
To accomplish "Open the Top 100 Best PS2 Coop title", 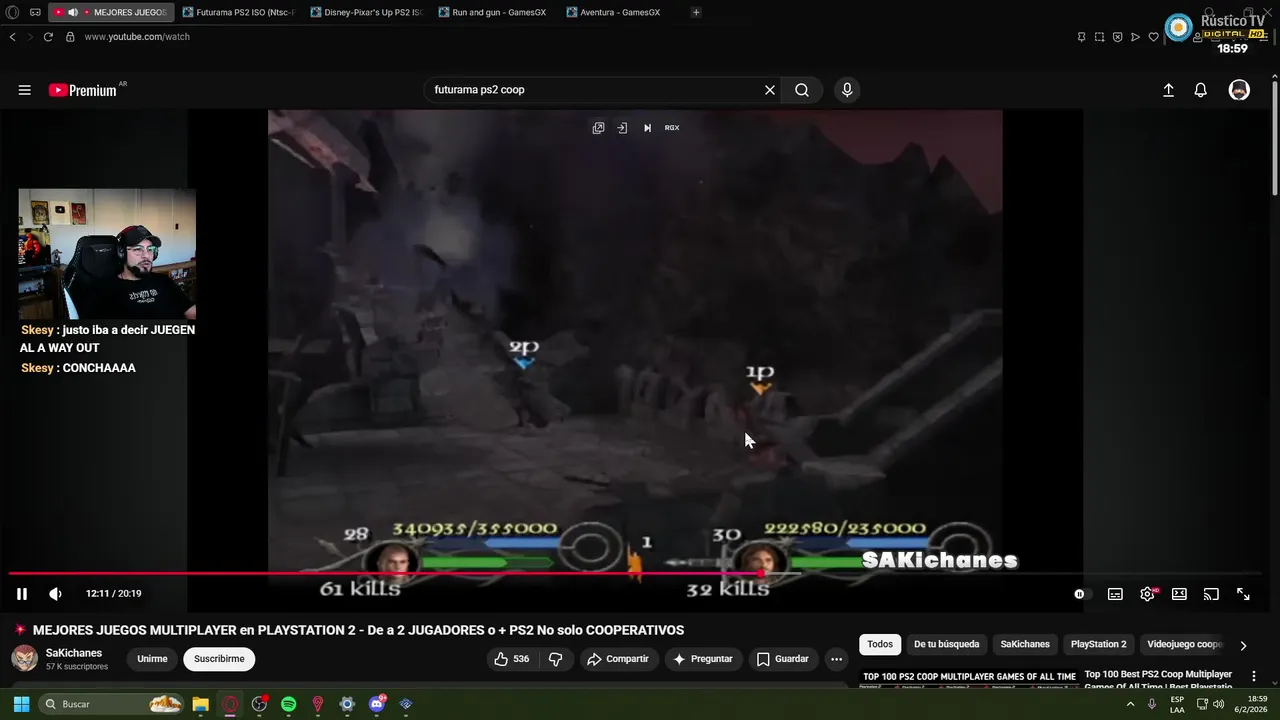I will pyautogui.click(x=1158, y=680).
